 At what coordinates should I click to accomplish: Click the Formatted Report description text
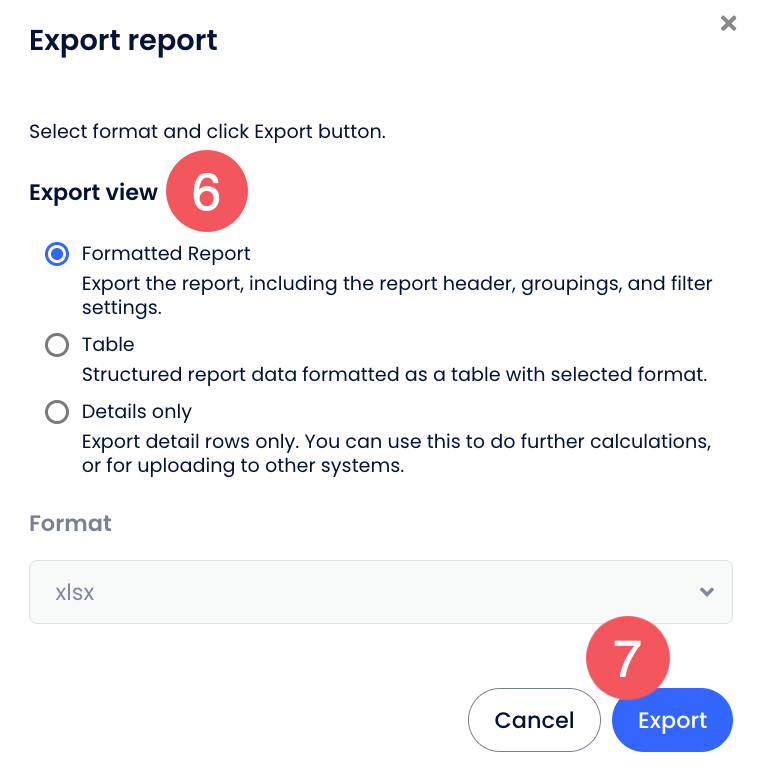tap(396, 295)
